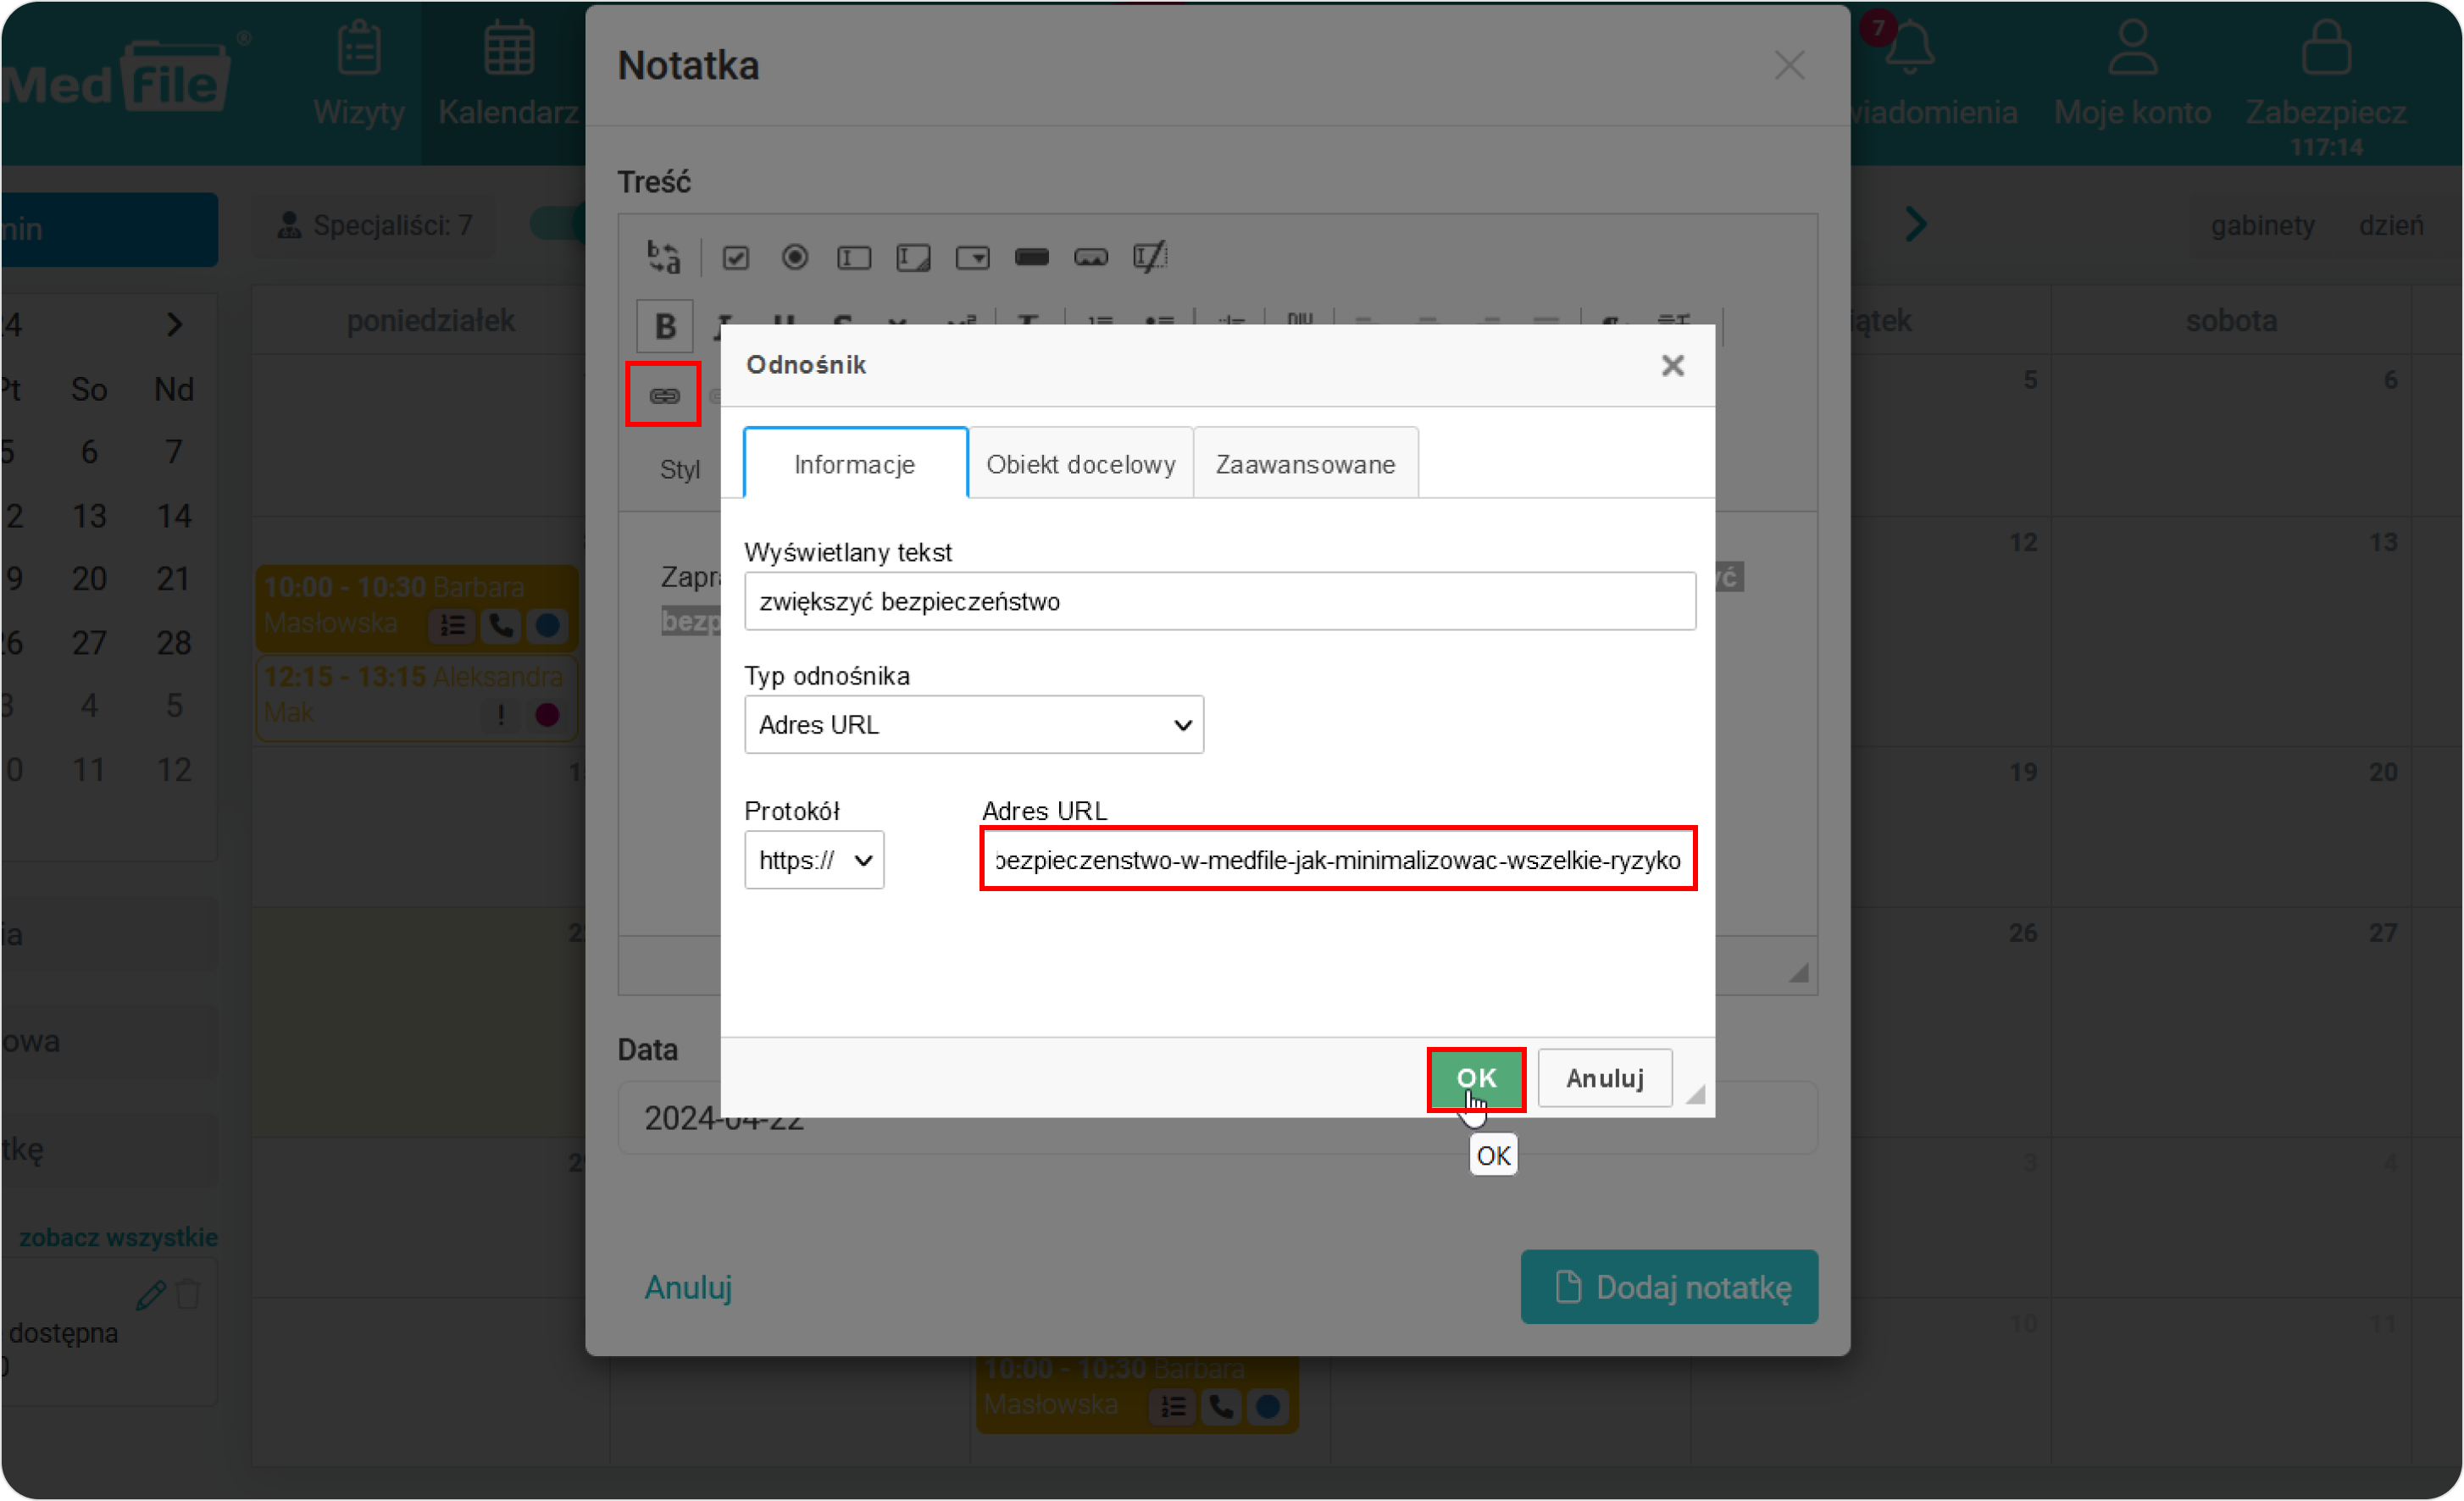Click the Zabezpiecz lock icon
The width and height of the screenshot is (2464, 1501).
(x=2325, y=48)
